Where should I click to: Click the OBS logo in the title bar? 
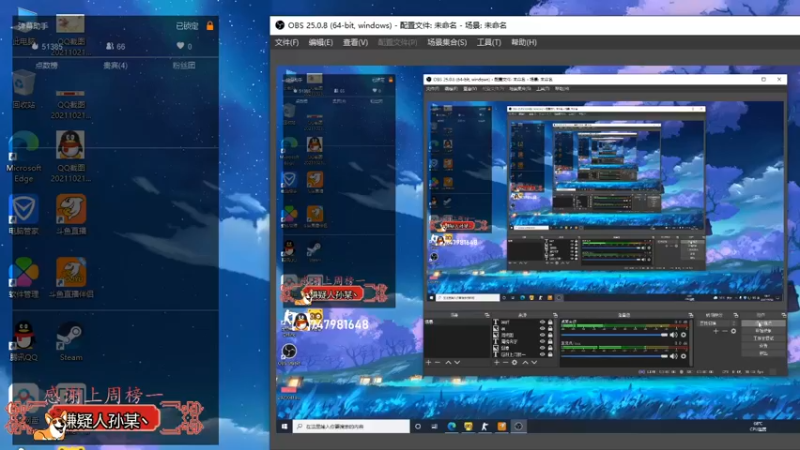pyautogui.click(x=280, y=25)
